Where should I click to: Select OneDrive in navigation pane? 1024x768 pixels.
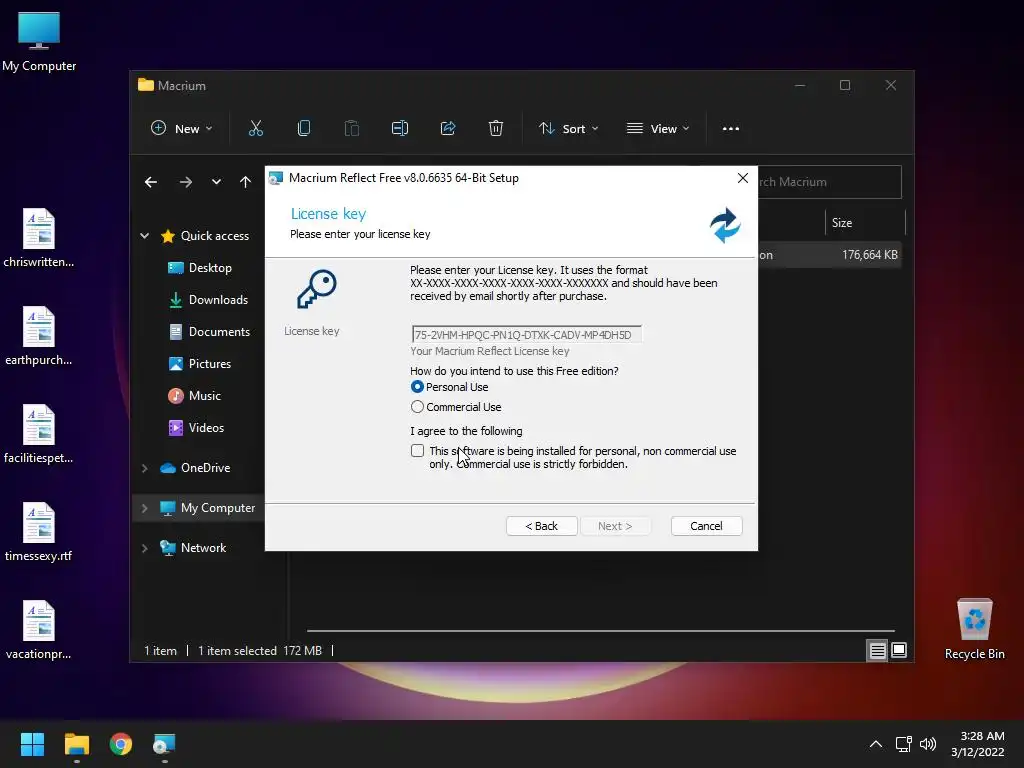click(195, 468)
